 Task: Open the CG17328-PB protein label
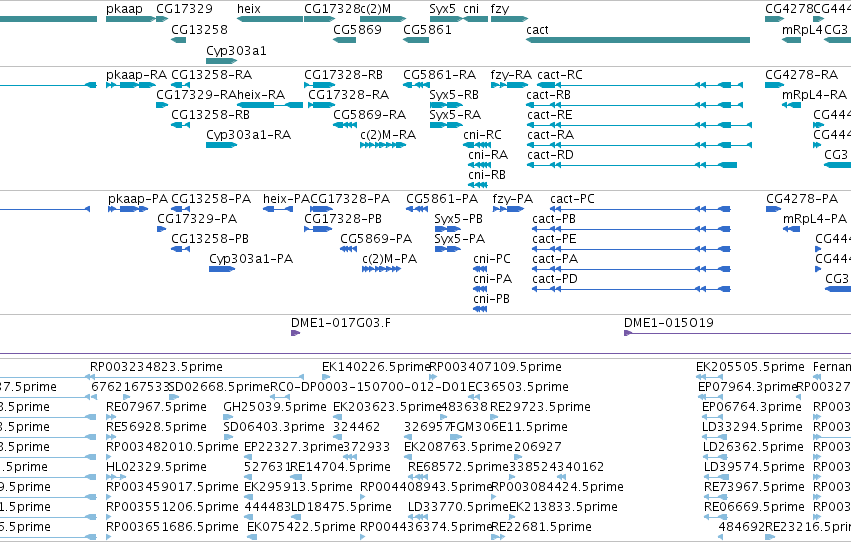342,219
